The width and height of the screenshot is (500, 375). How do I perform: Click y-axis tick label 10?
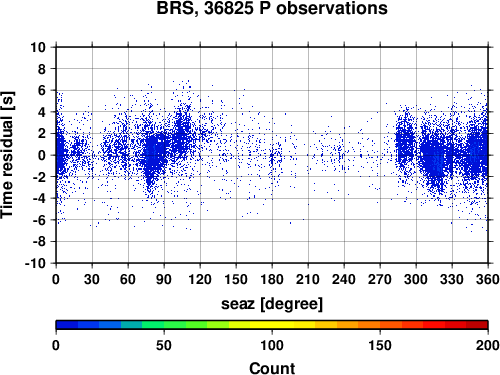(38, 47)
